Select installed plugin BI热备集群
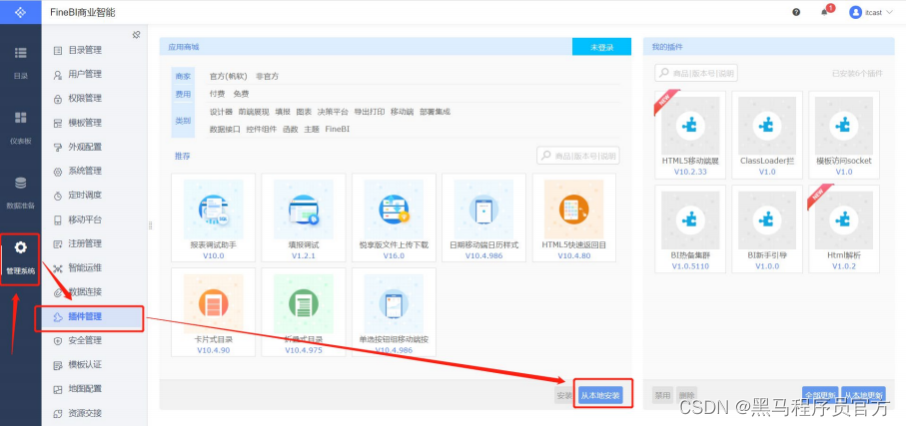Image resolution: width=906 pixels, height=426 pixels. point(690,229)
